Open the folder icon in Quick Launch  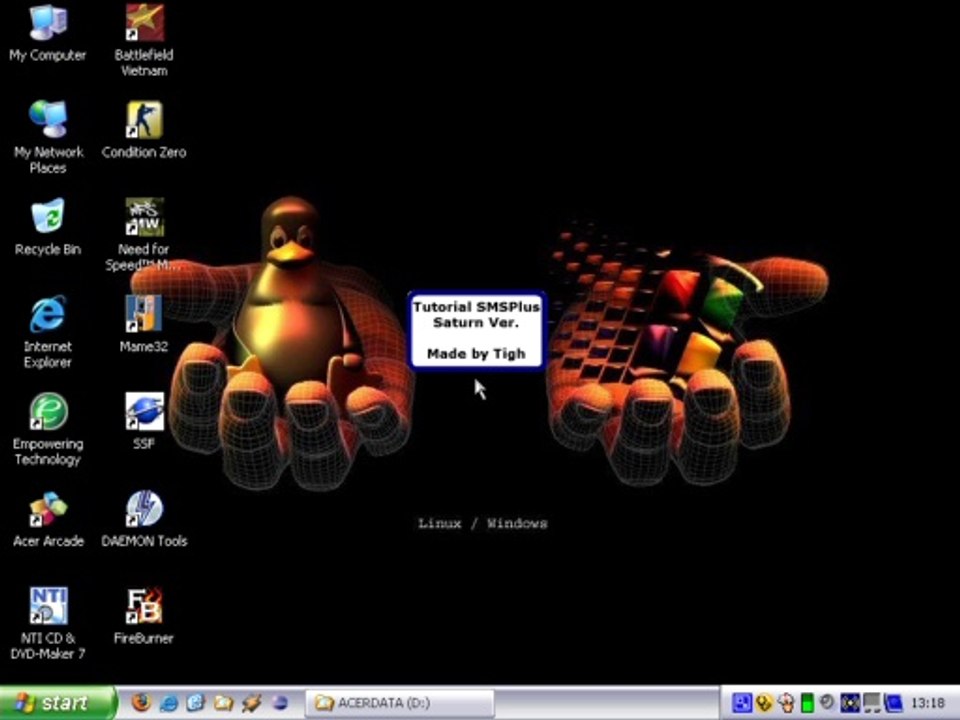pos(223,703)
